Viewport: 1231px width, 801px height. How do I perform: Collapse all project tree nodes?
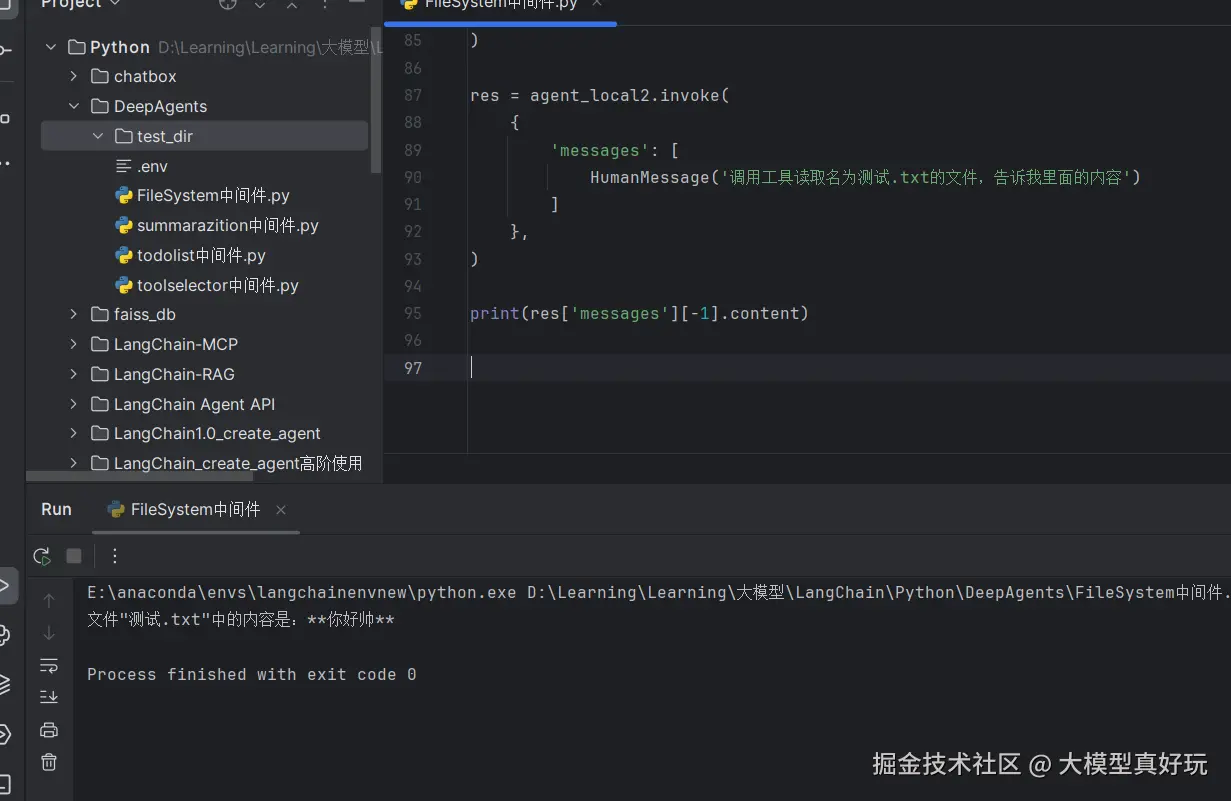[292, 4]
